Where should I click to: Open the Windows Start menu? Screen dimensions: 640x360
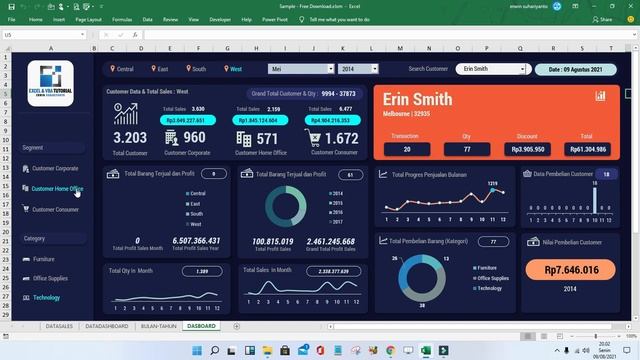(197, 351)
